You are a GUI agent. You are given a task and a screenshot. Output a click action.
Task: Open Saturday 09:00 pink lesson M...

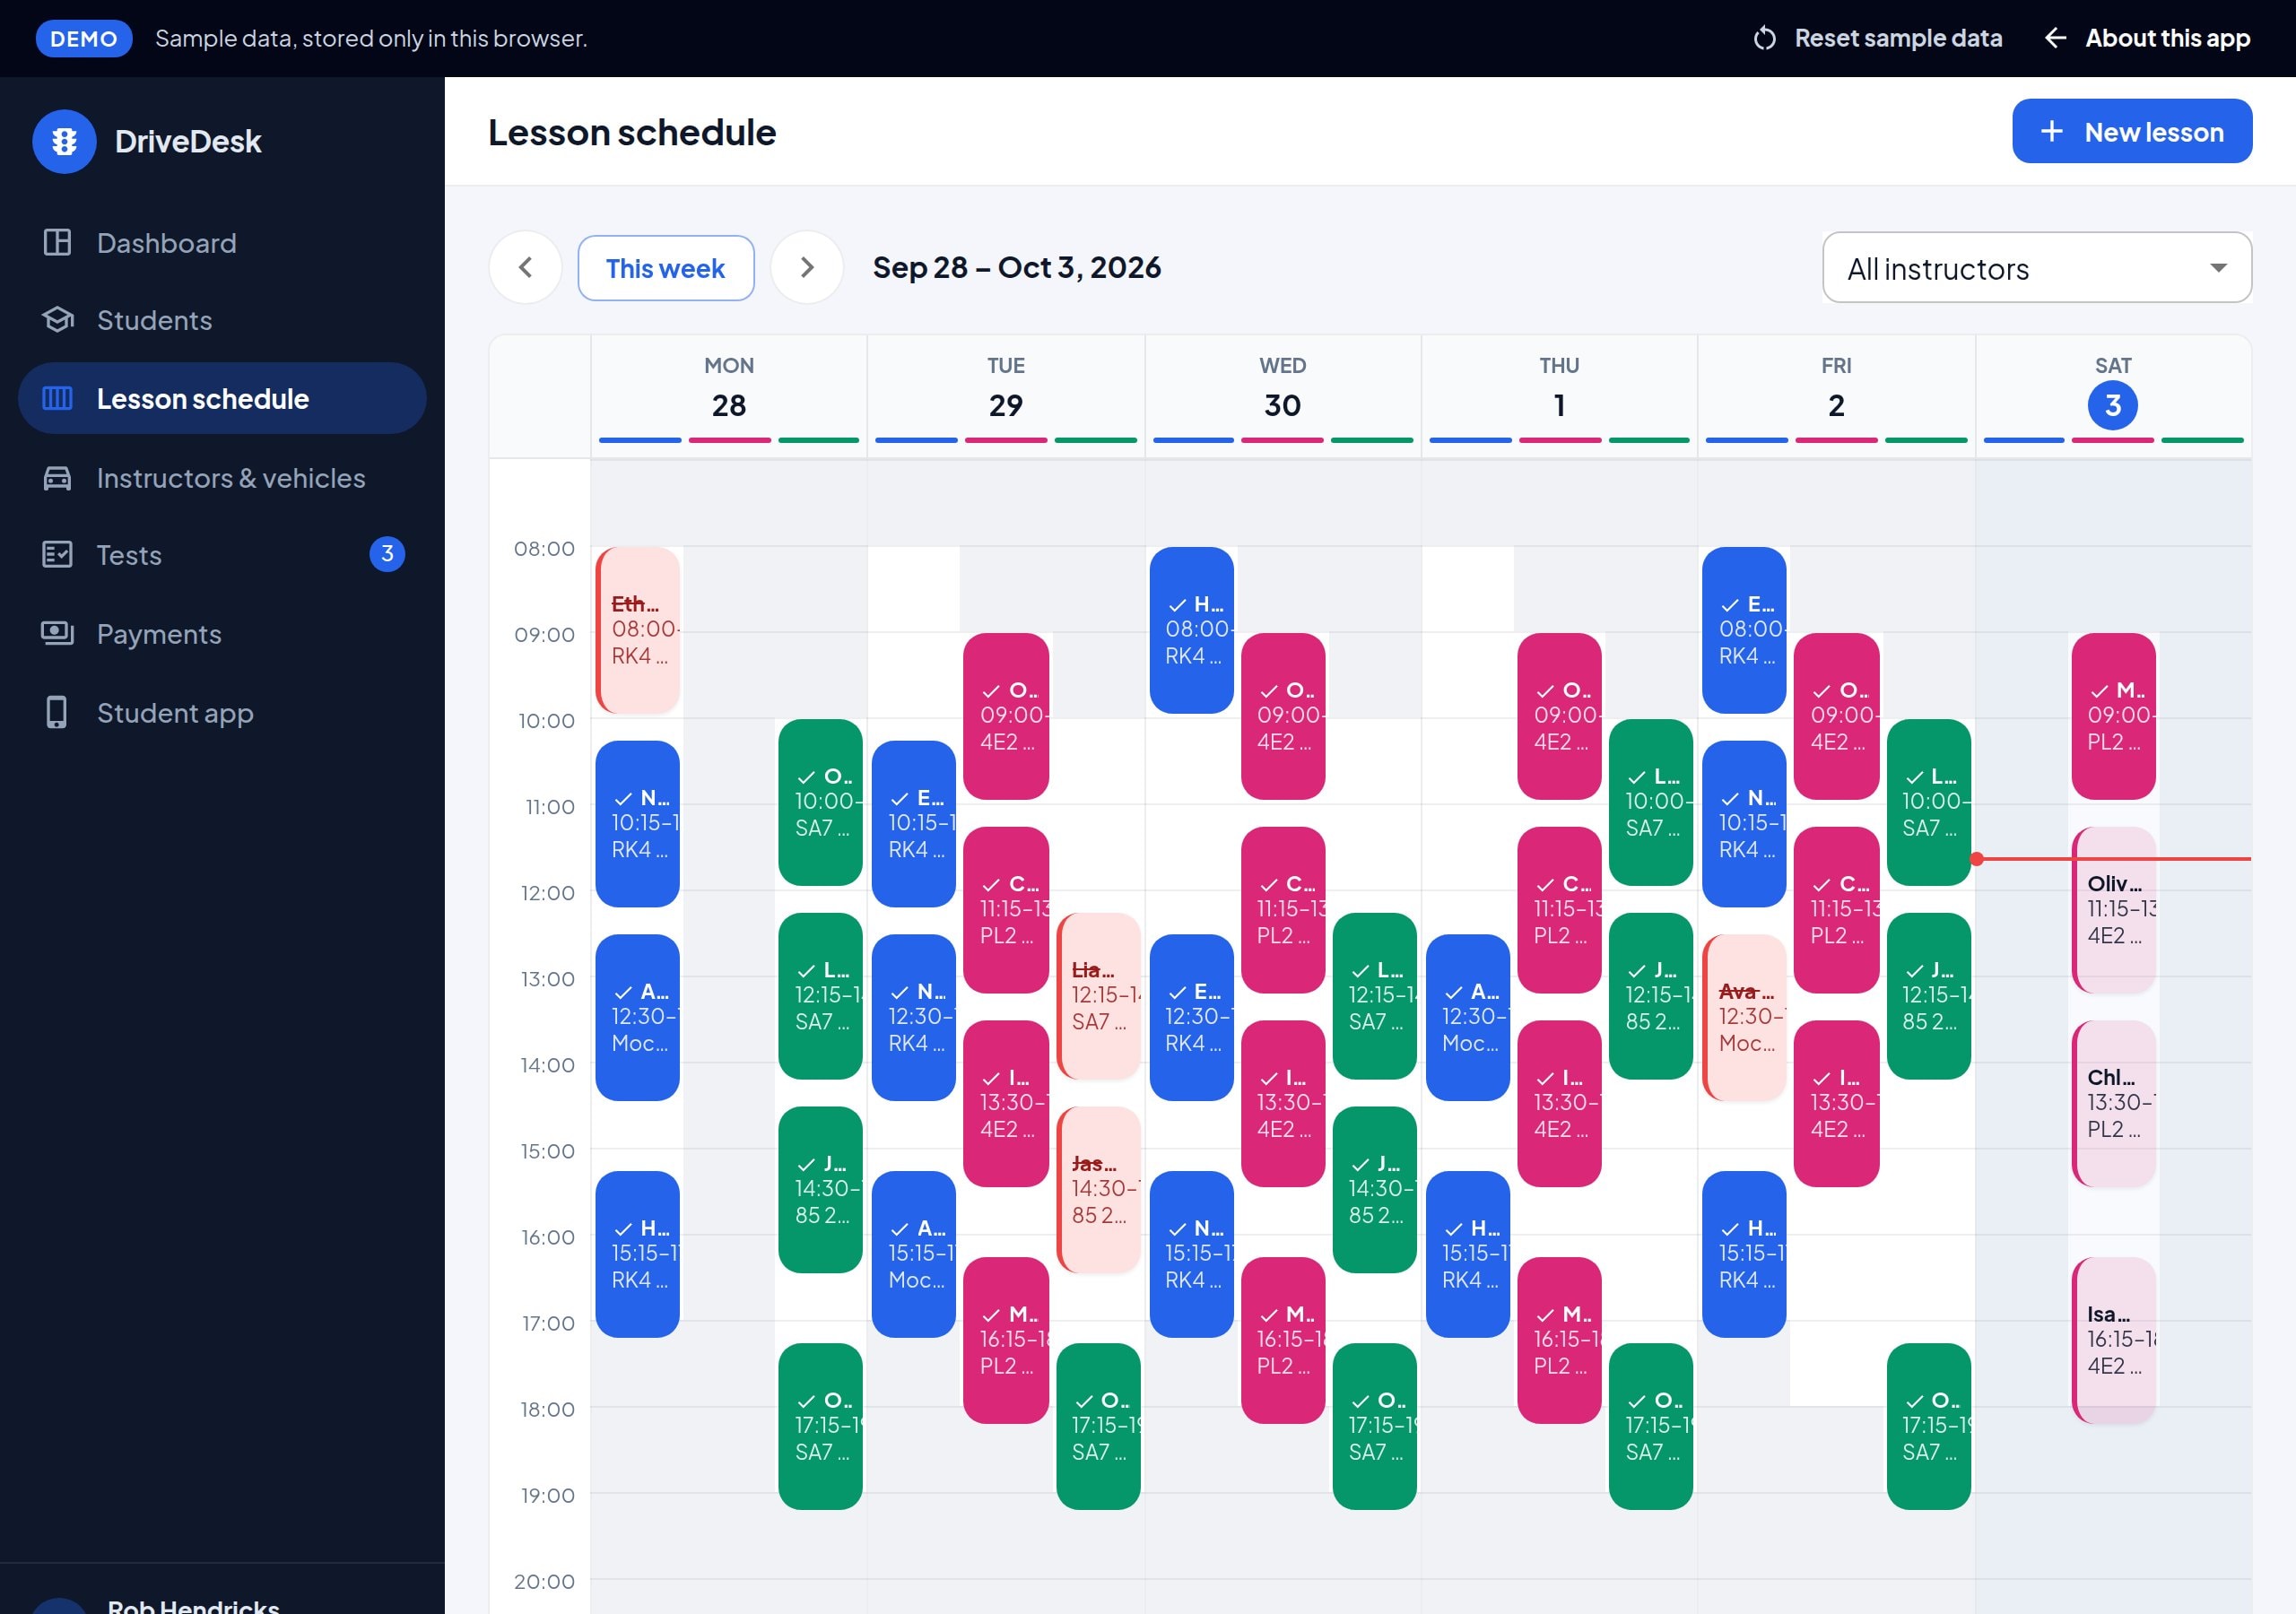[2114, 716]
